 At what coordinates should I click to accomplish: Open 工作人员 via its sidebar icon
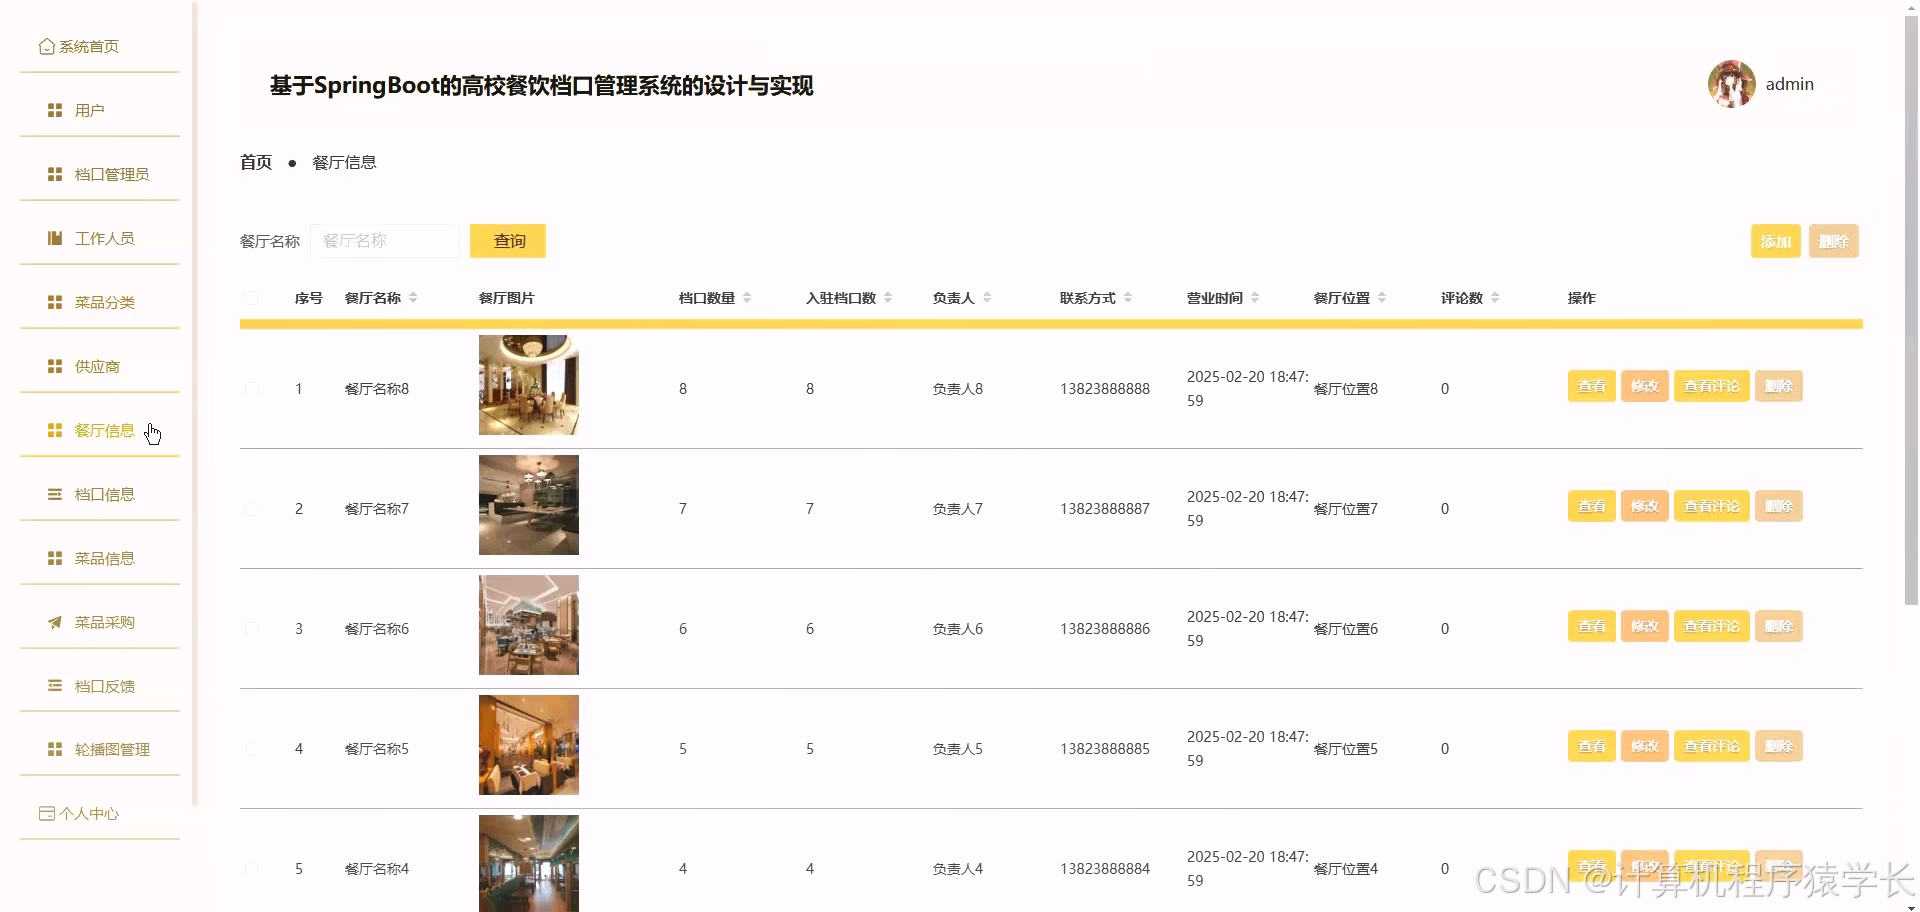pyautogui.click(x=54, y=238)
